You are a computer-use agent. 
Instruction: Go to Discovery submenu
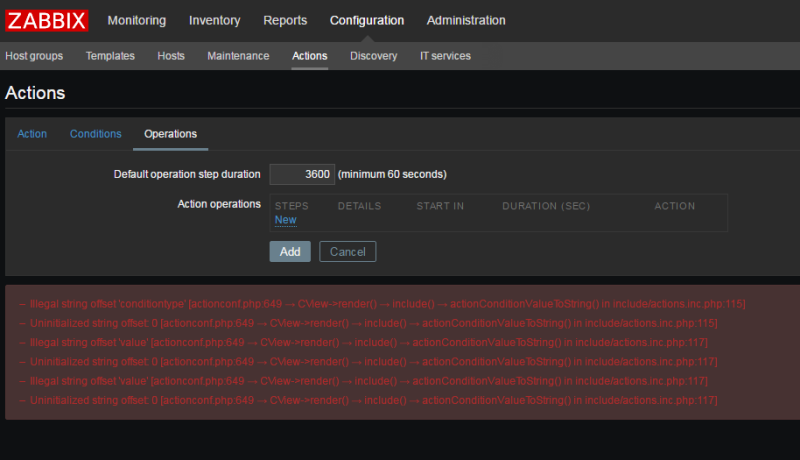click(373, 56)
